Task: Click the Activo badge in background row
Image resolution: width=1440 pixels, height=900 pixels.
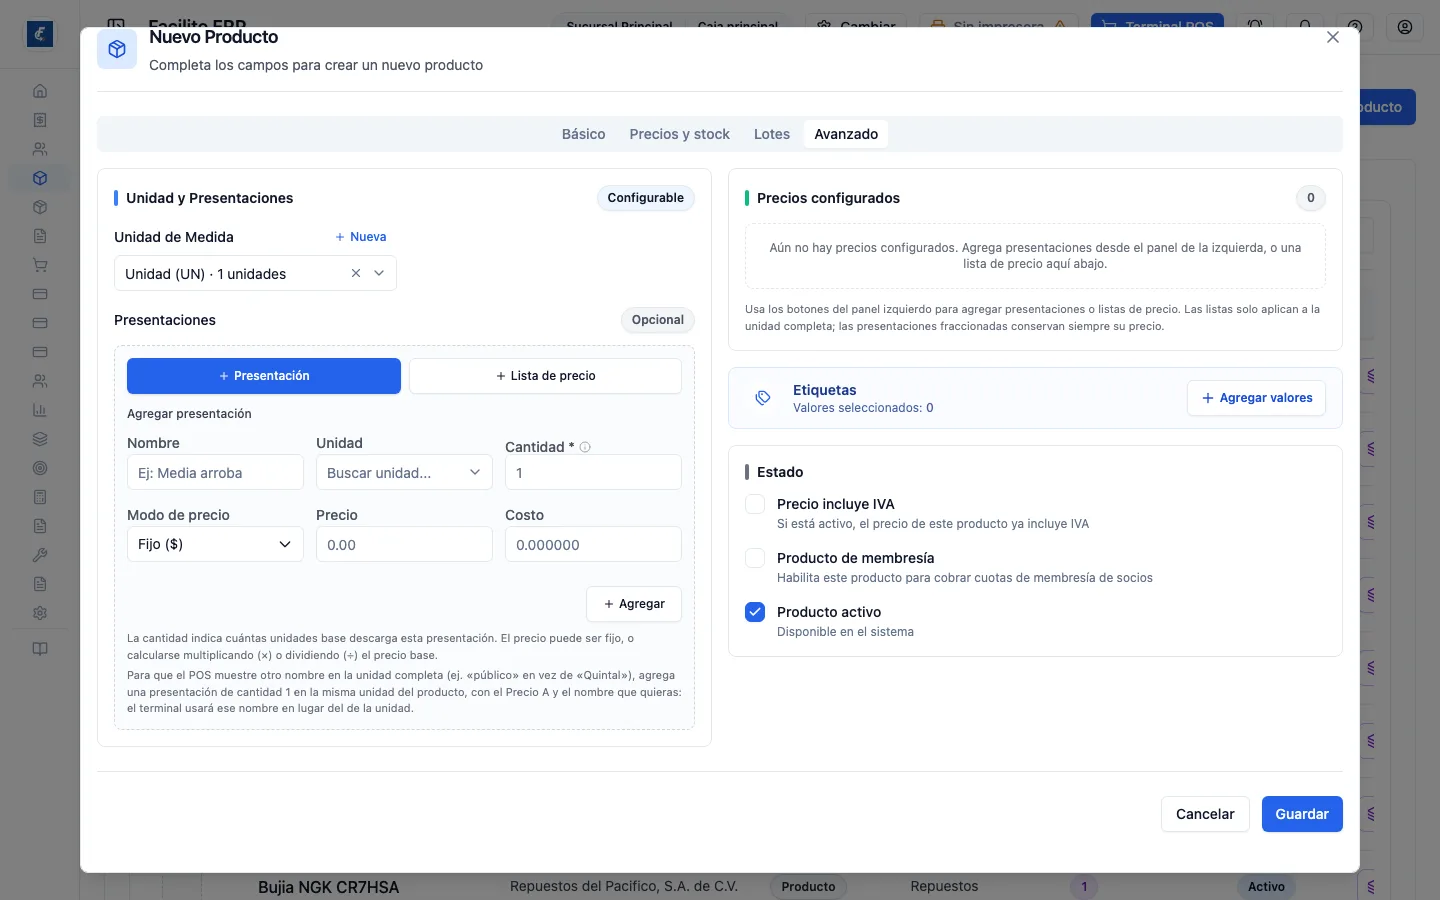Action: [1266, 887]
